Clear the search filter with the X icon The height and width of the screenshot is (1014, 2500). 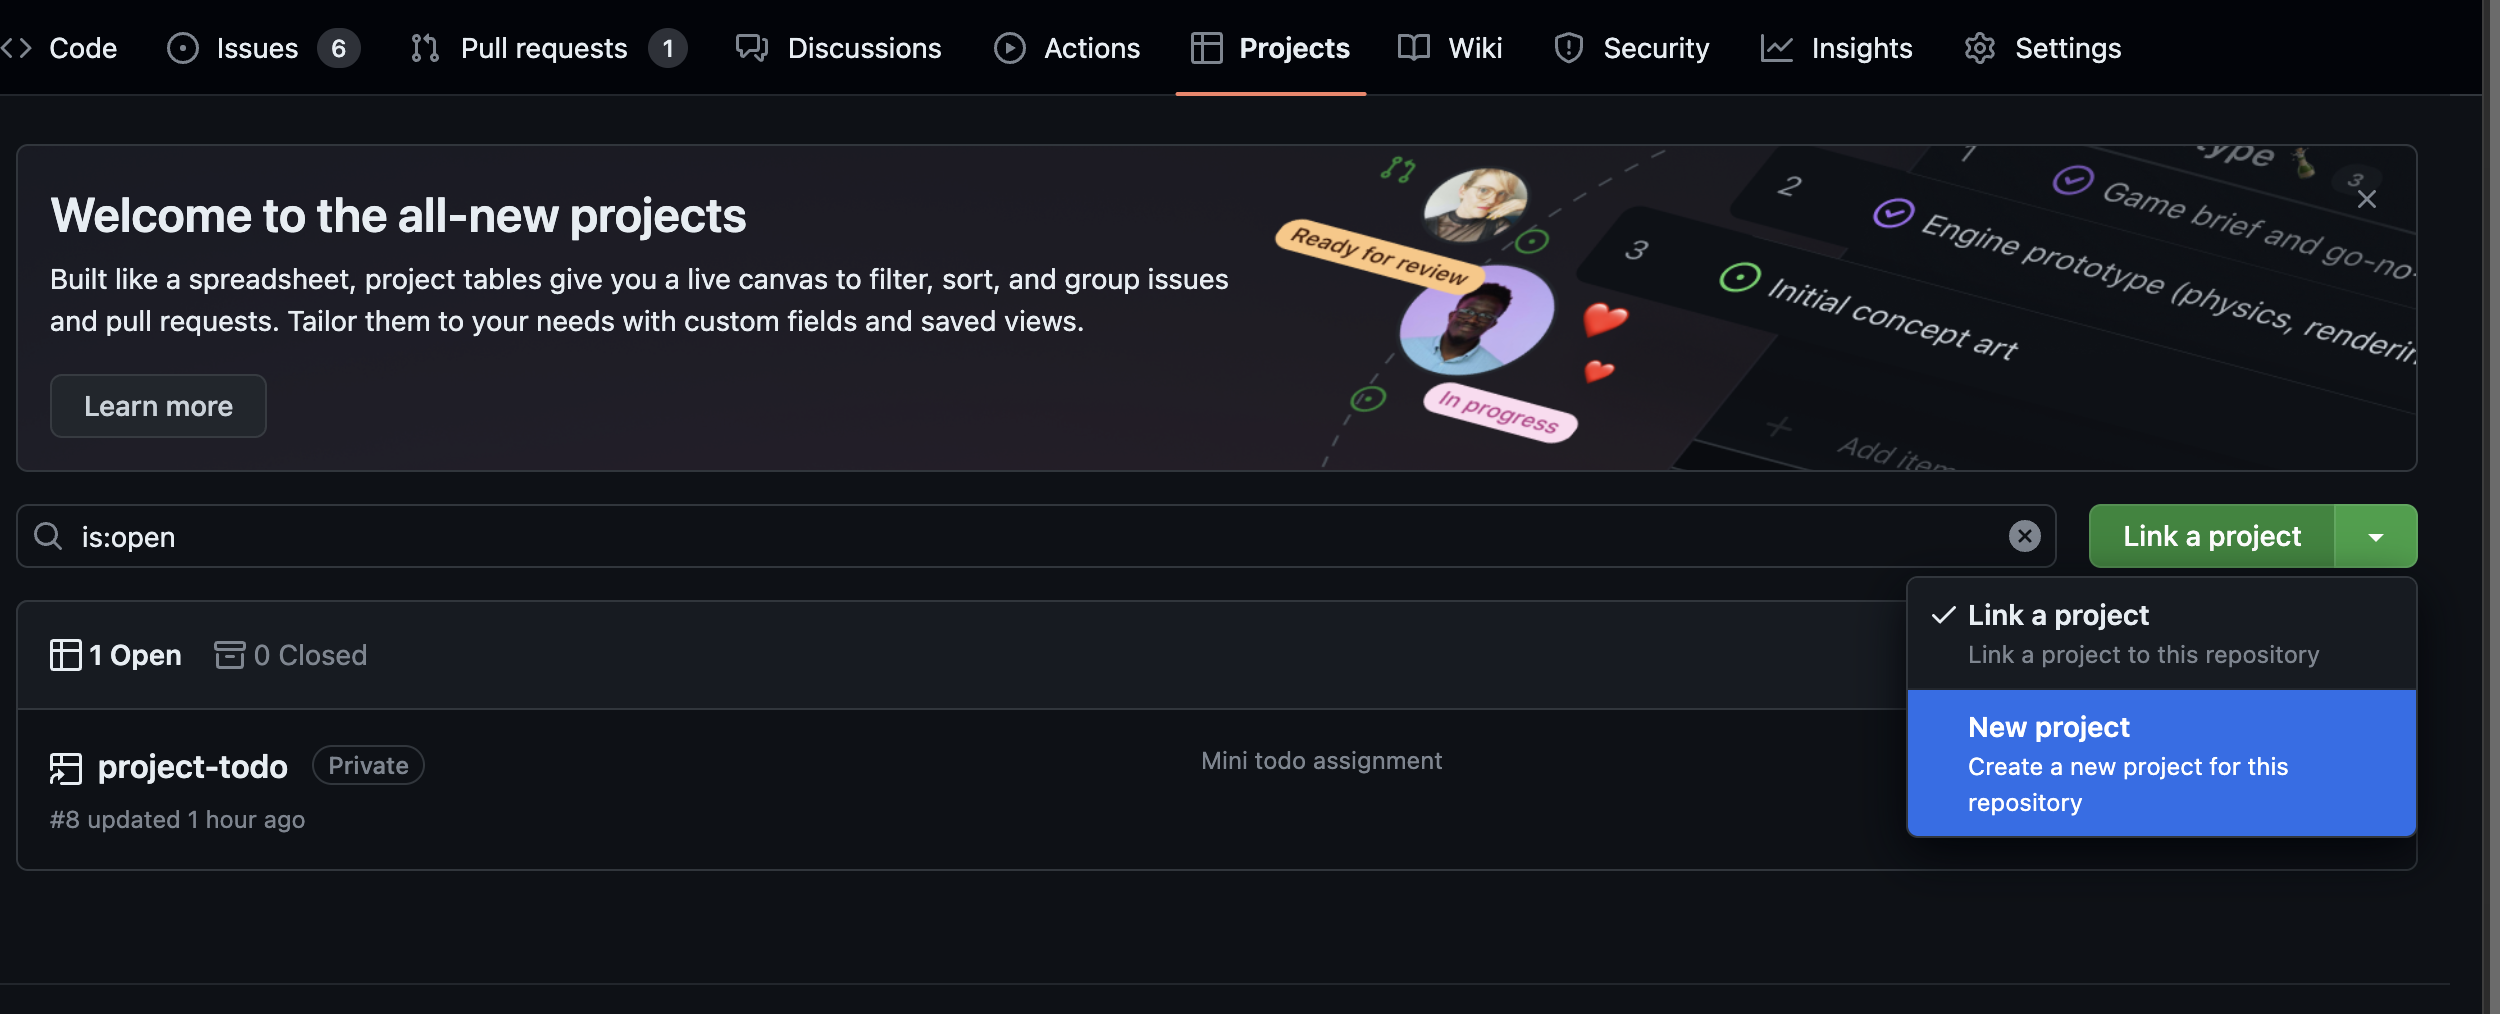point(2025,536)
